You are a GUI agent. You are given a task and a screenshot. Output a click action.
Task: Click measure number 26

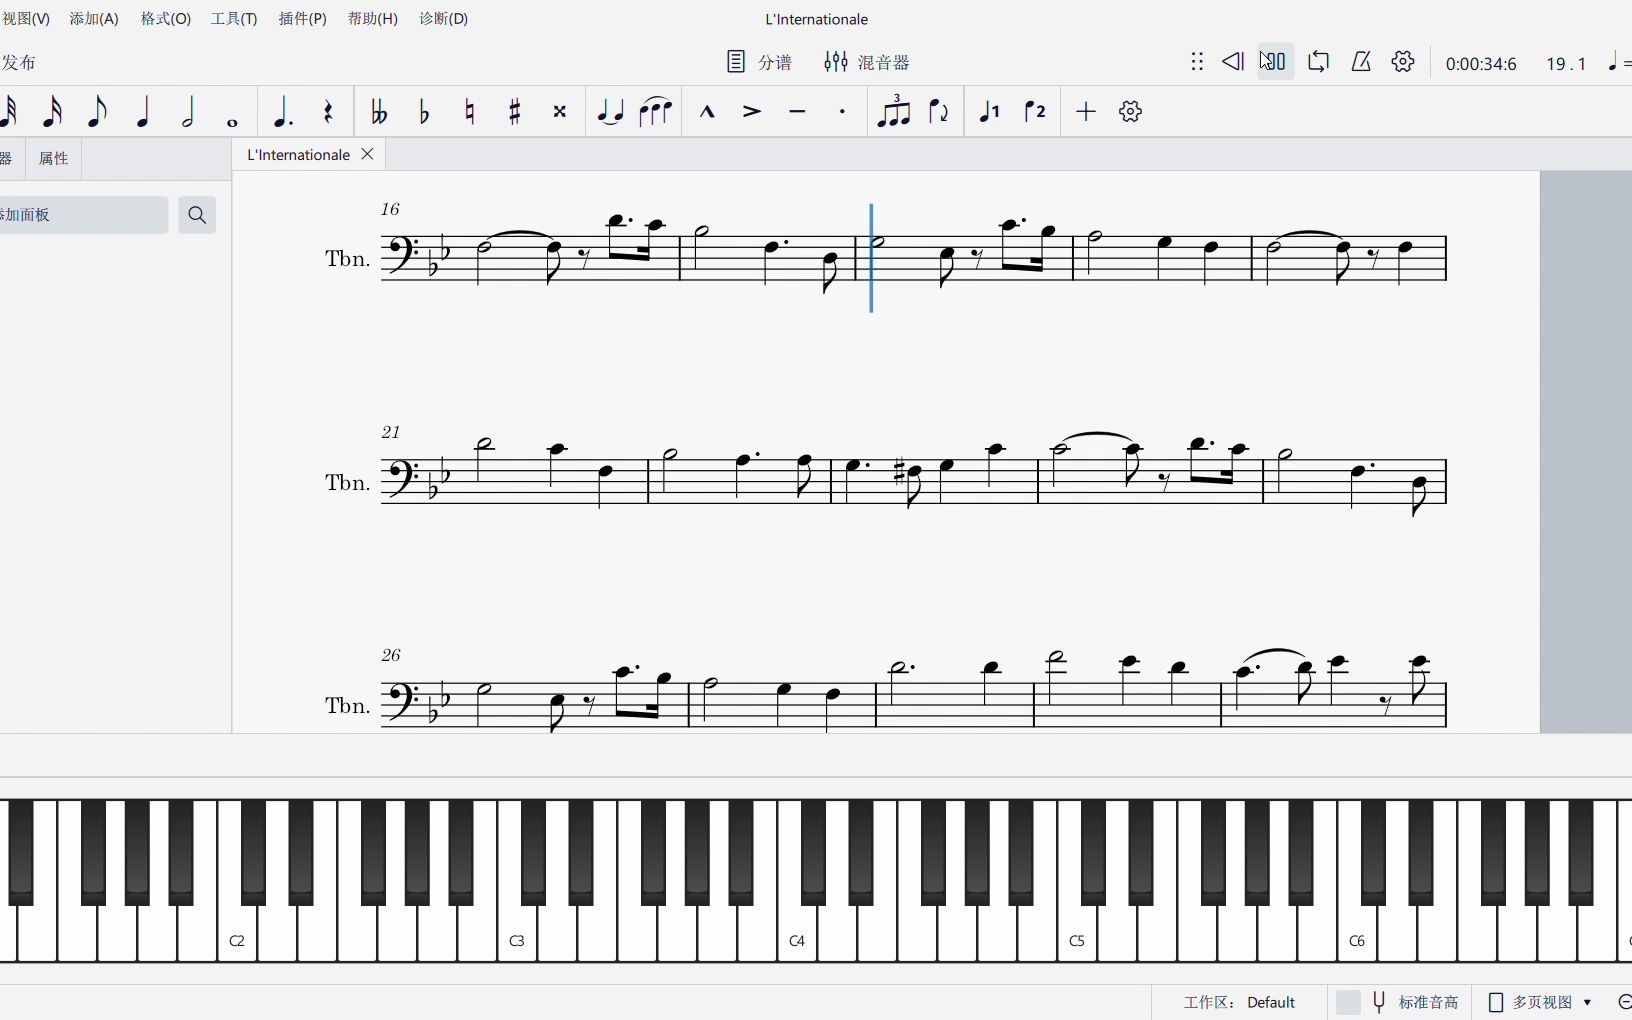pyautogui.click(x=390, y=655)
